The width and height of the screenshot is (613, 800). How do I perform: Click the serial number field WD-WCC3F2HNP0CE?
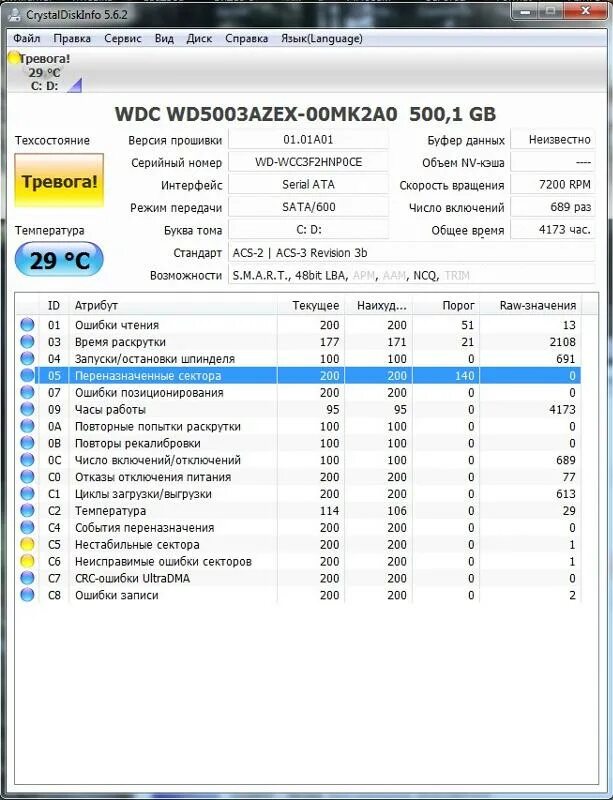[308, 162]
